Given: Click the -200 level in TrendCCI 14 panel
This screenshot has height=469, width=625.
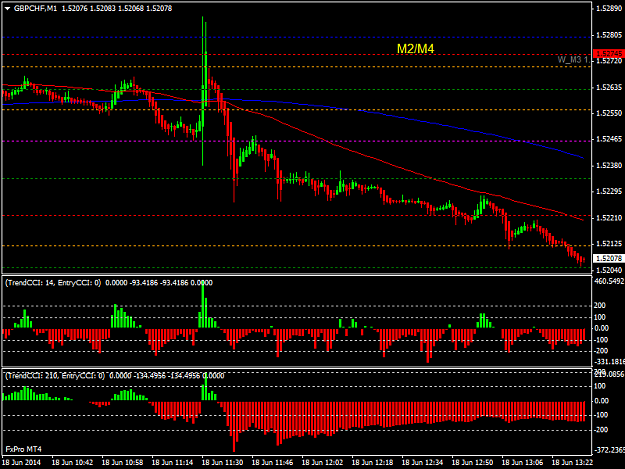Looking at the screenshot, I should click(x=601, y=351).
